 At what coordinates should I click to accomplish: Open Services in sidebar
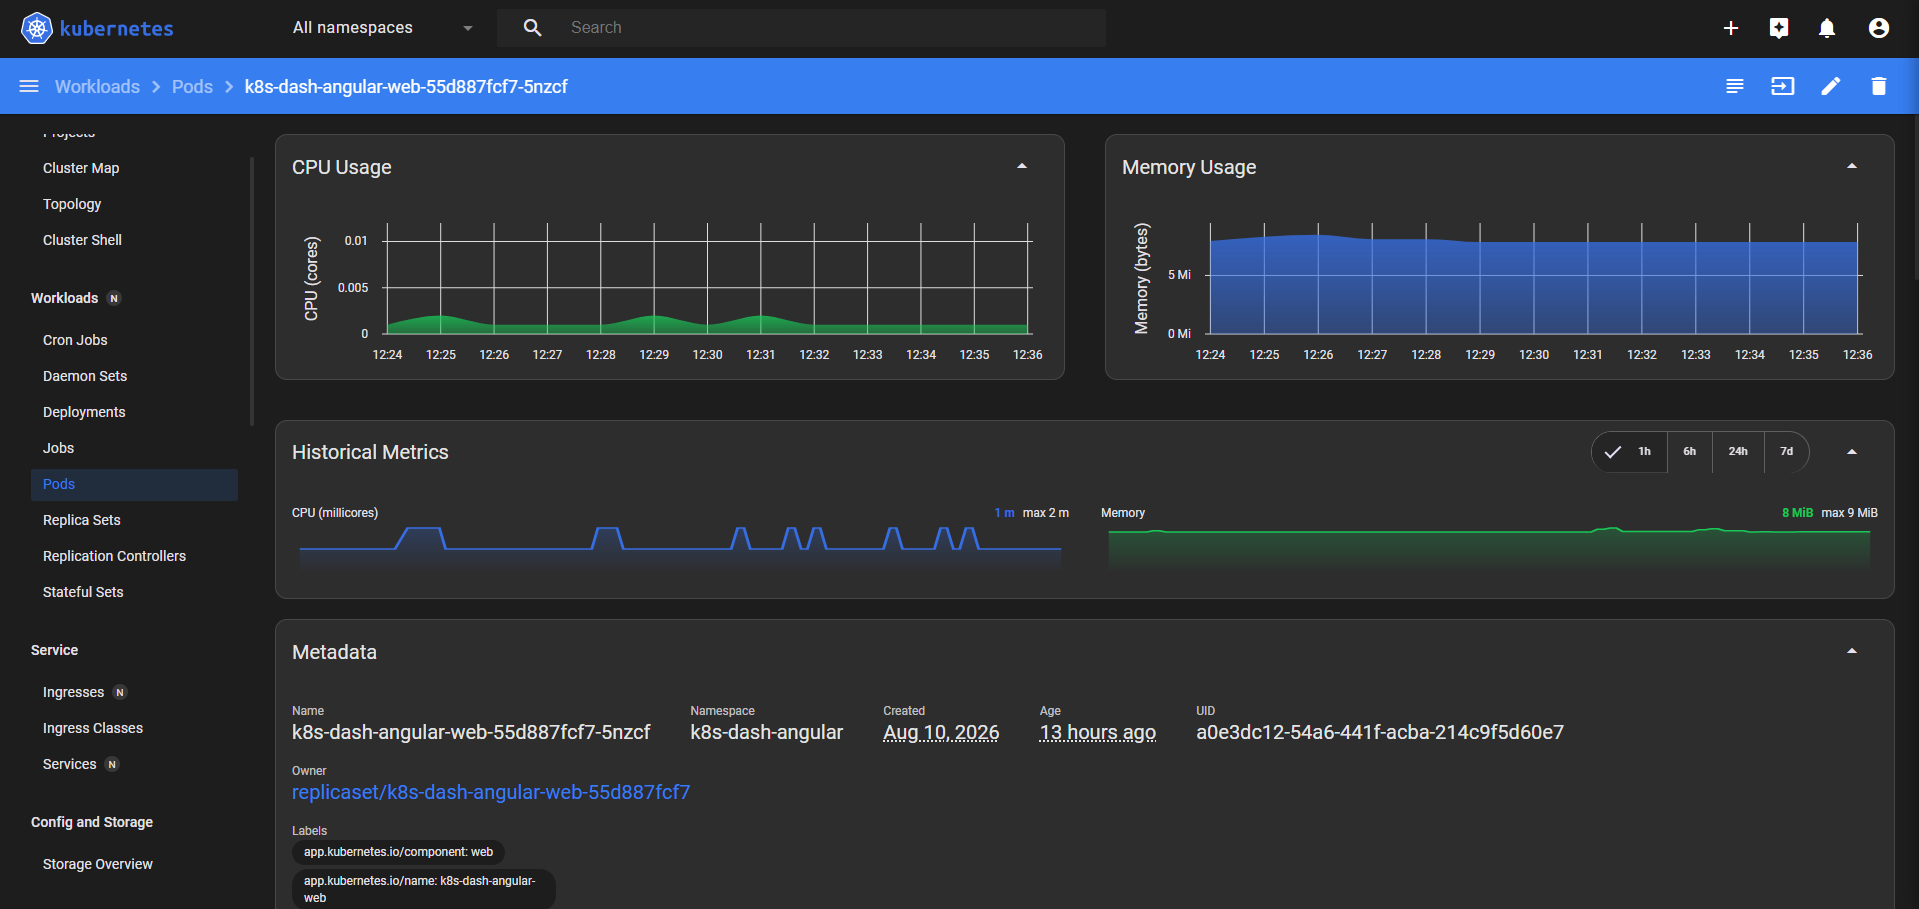[x=70, y=764]
